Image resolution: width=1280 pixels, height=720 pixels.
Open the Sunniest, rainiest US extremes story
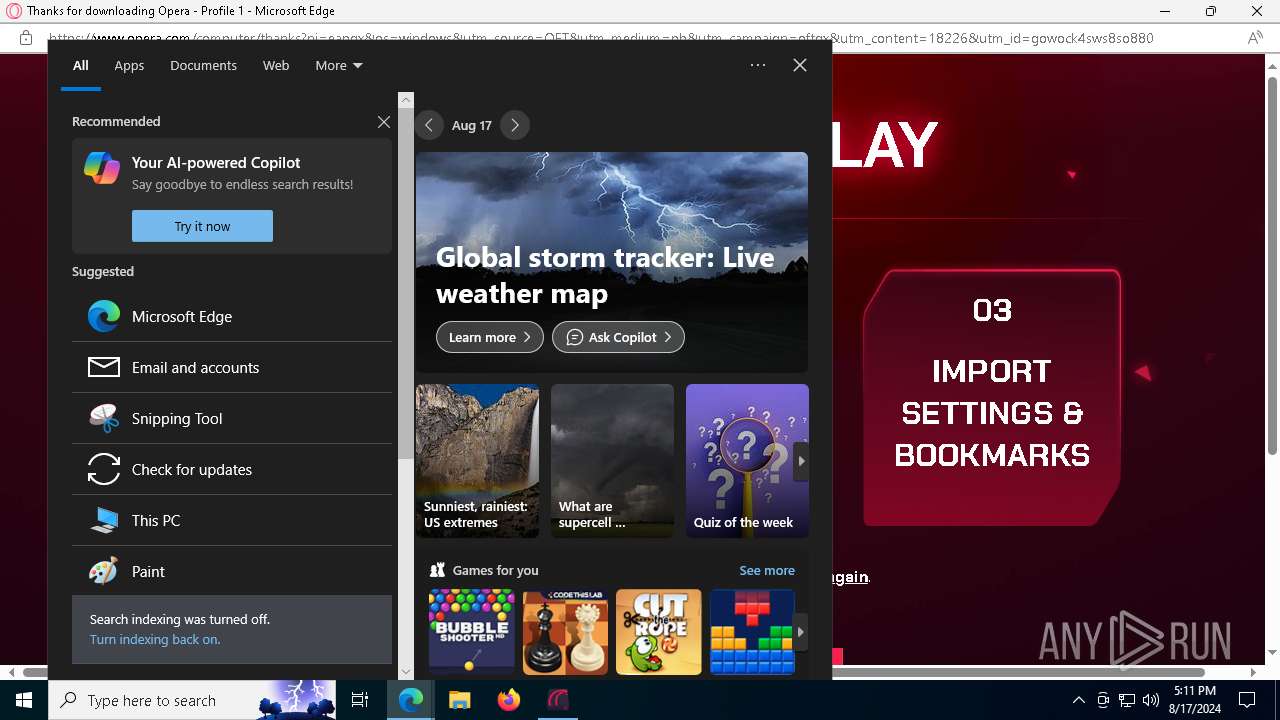tap(477, 461)
